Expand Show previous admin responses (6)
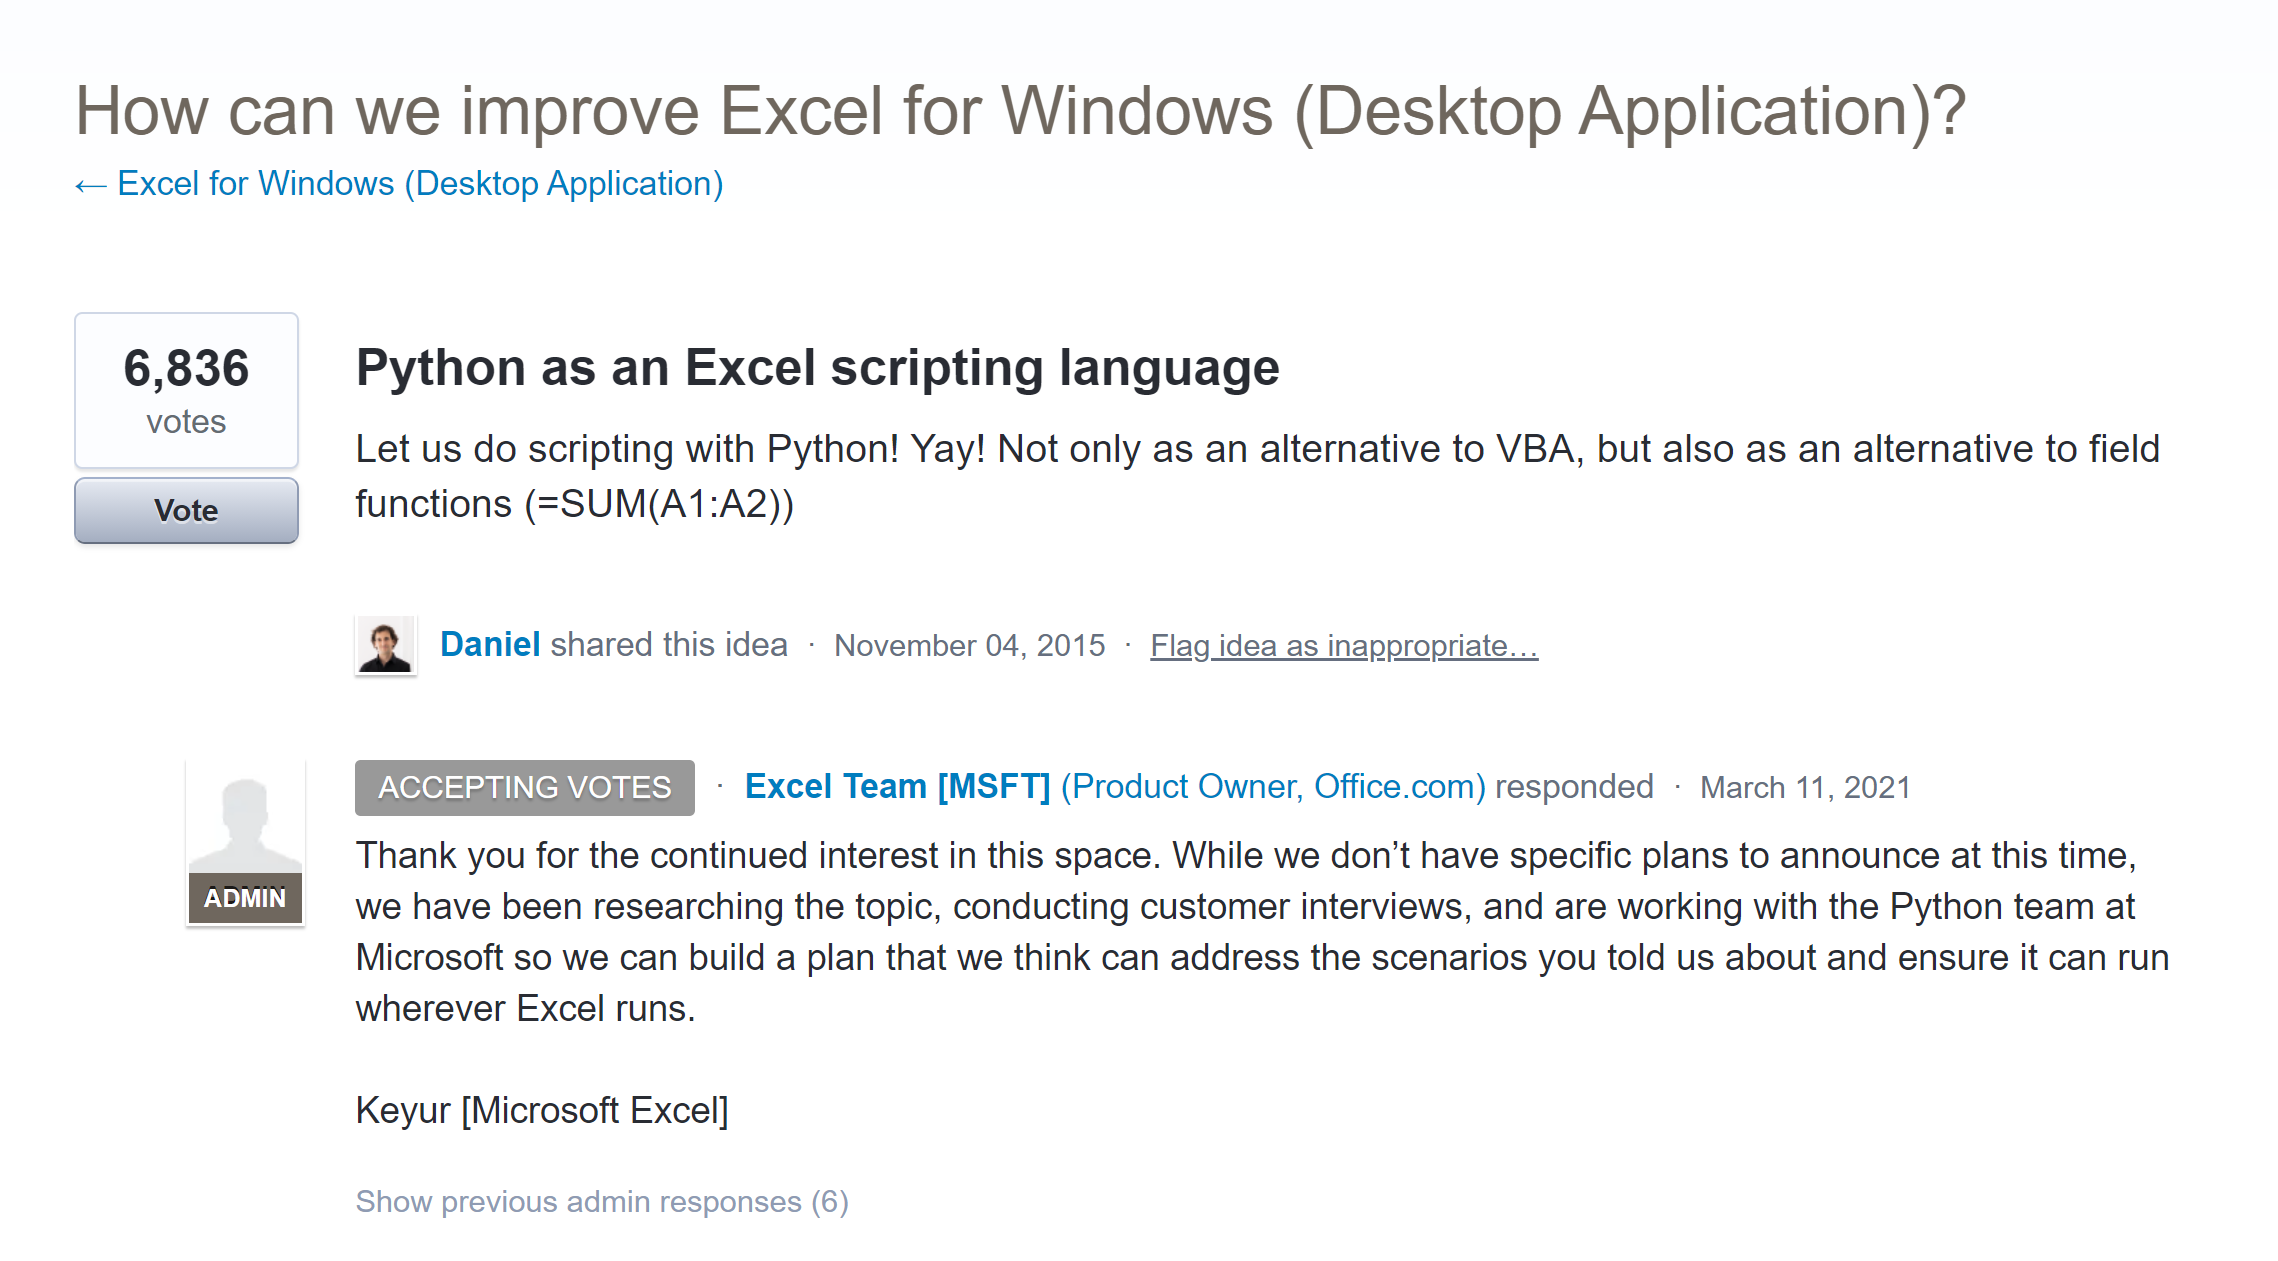This screenshot has width=2278, height=1261. 602,1201
